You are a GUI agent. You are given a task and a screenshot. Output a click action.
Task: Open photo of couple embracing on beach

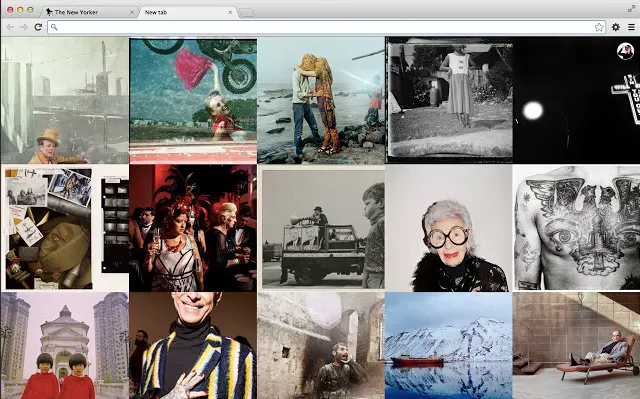(321, 100)
